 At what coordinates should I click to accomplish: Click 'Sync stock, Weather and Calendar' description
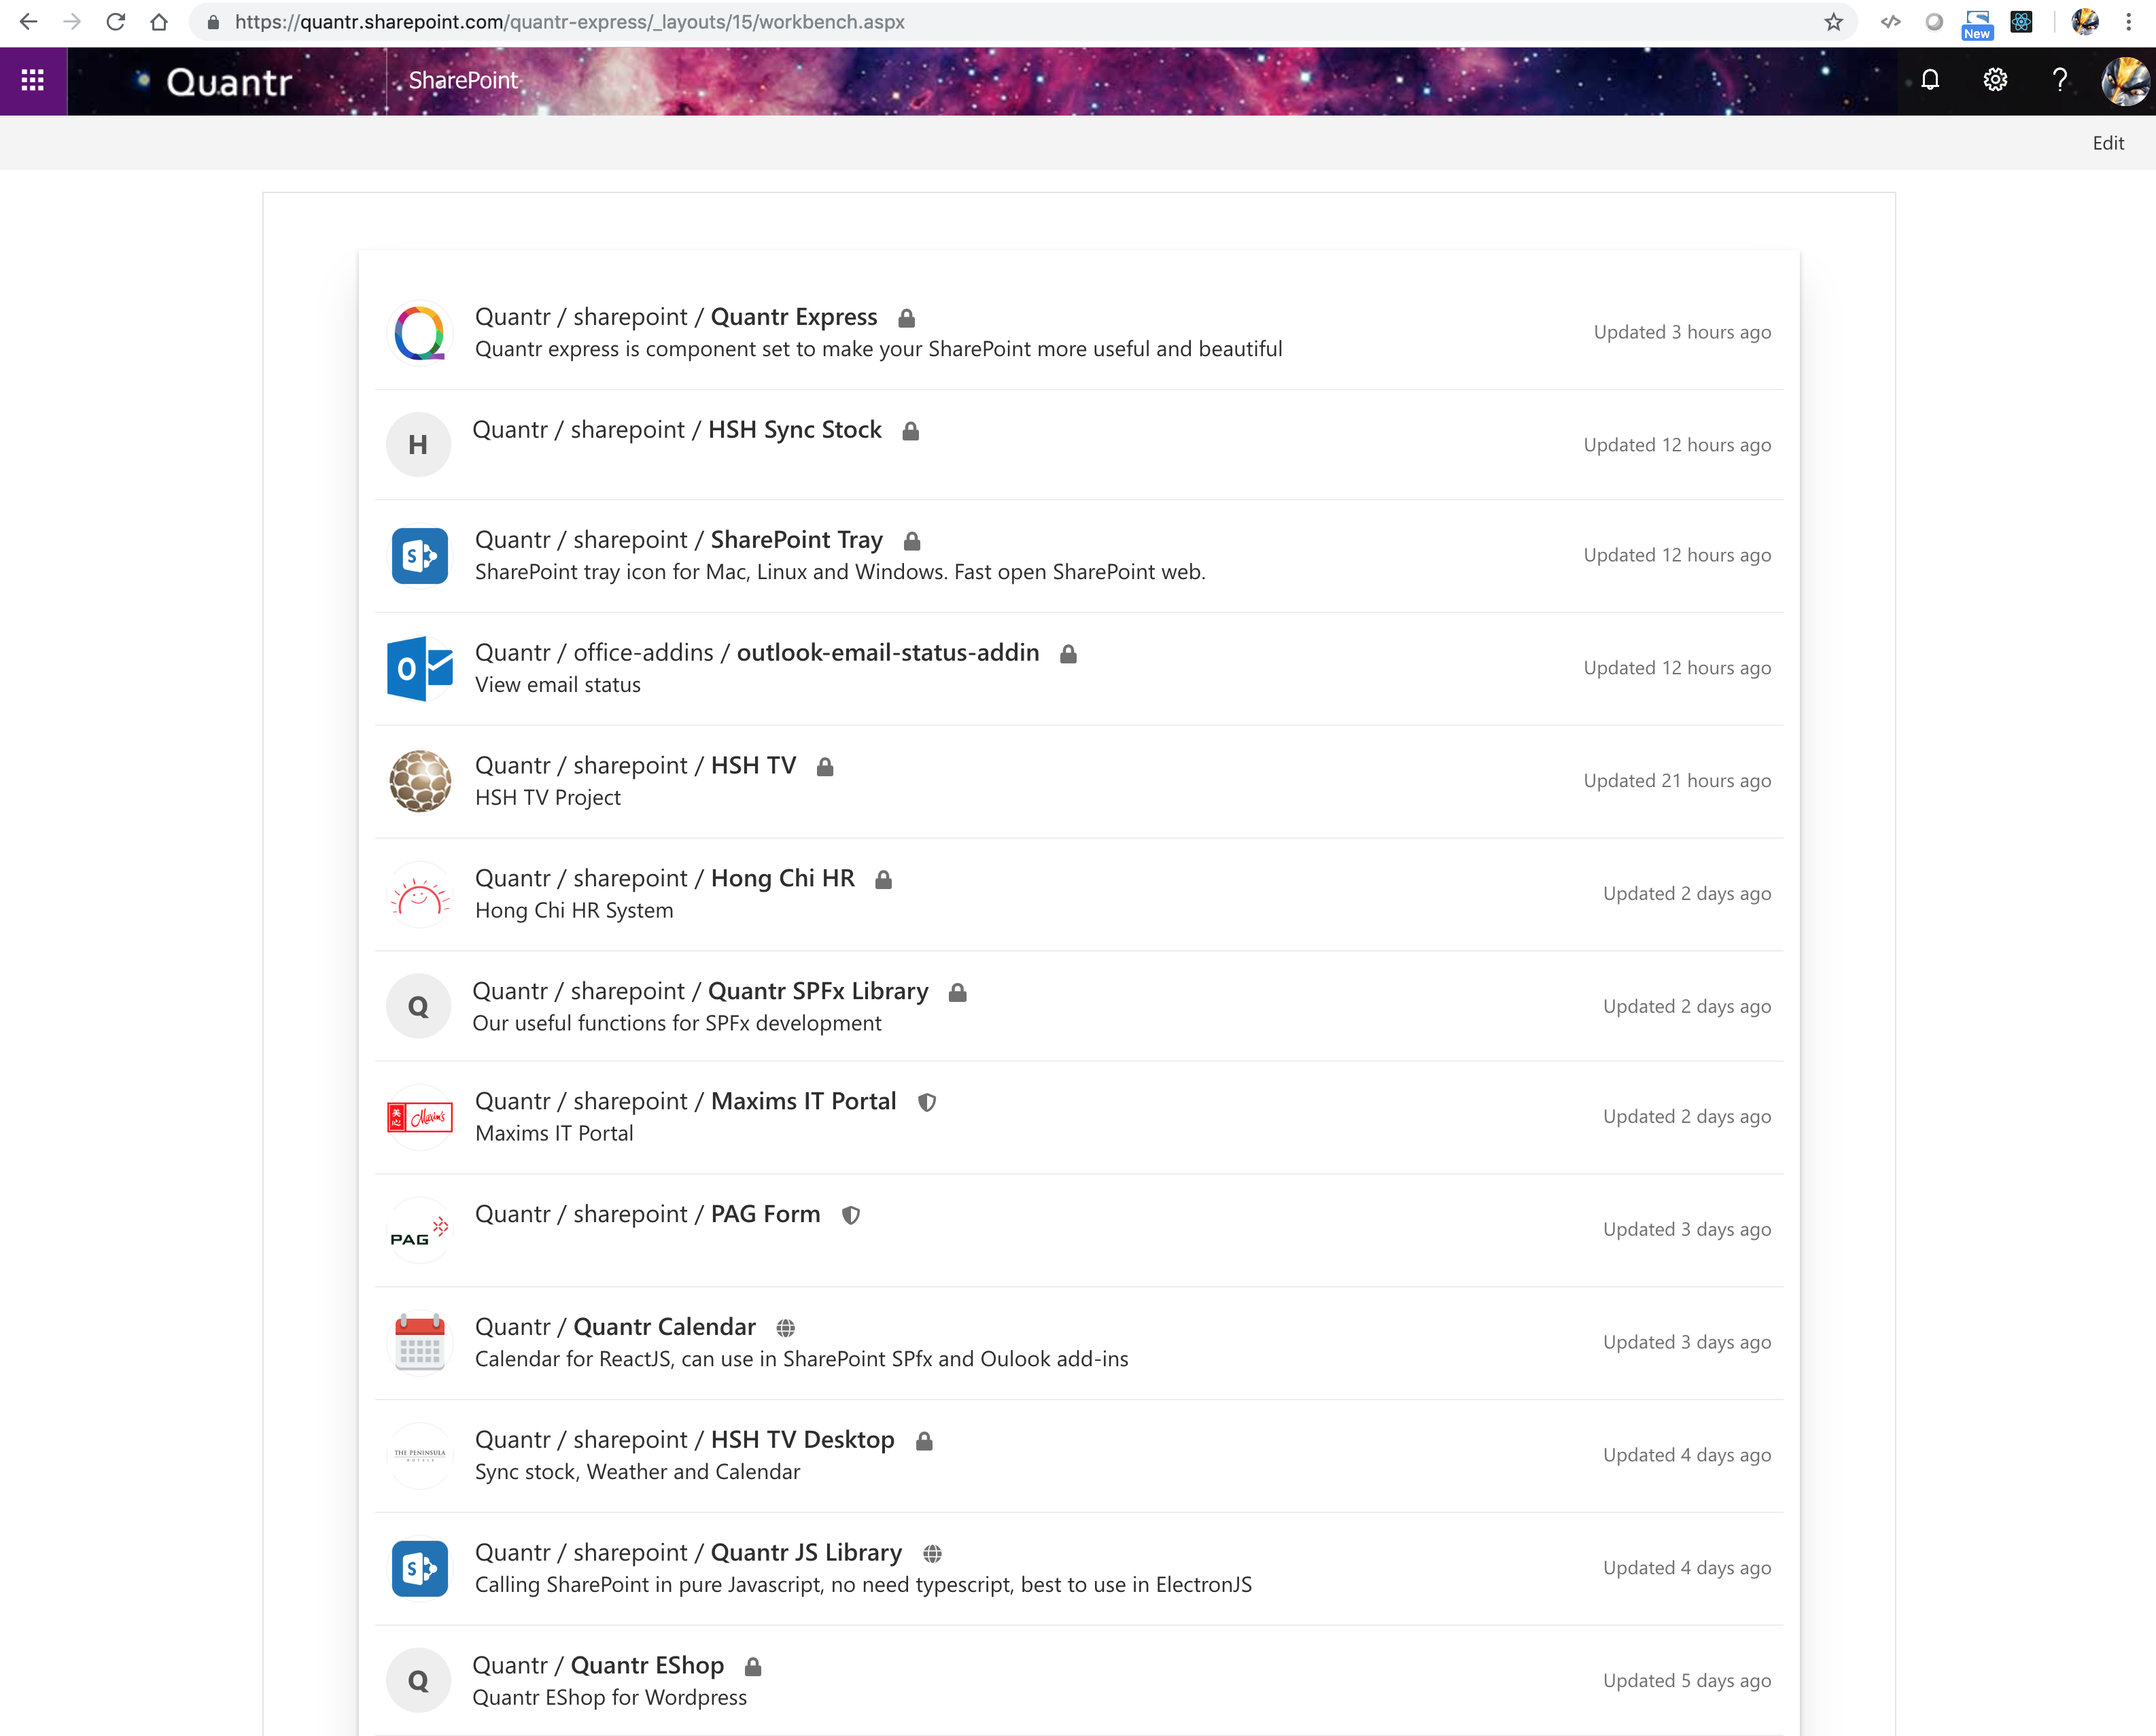coord(638,1472)
